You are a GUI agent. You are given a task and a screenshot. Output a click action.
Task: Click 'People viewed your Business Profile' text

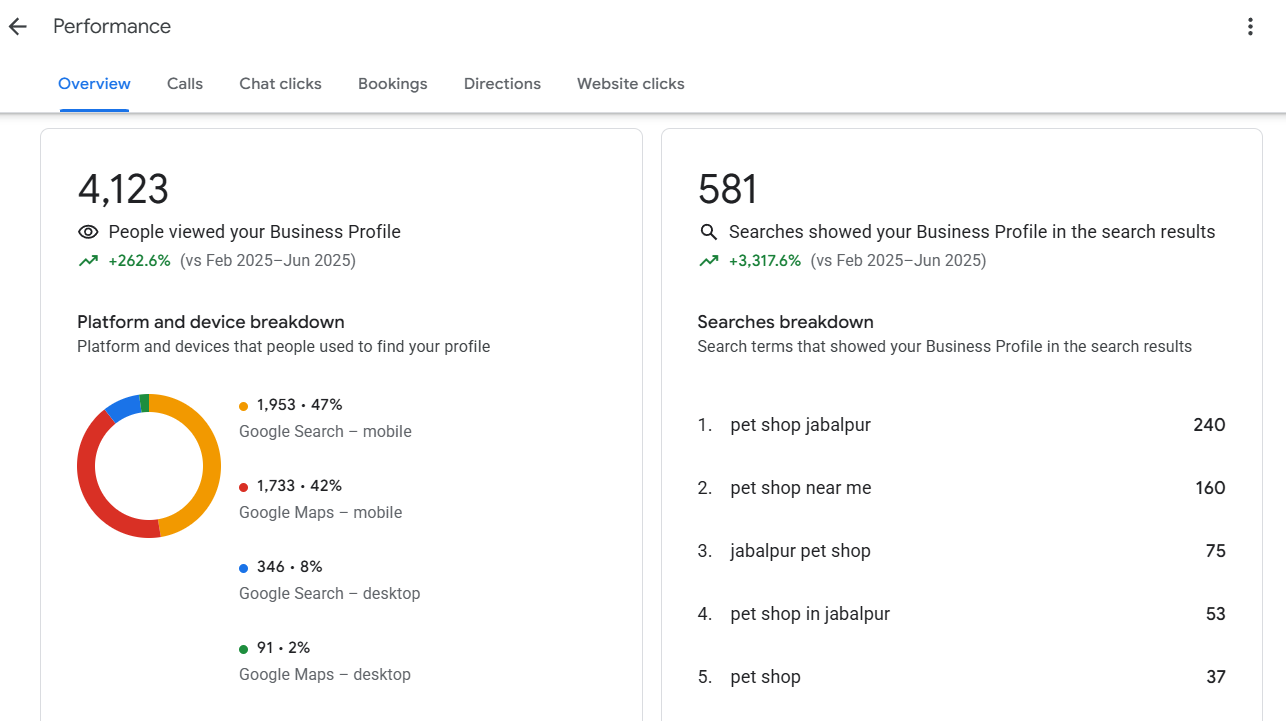click(x=254, y=232)
